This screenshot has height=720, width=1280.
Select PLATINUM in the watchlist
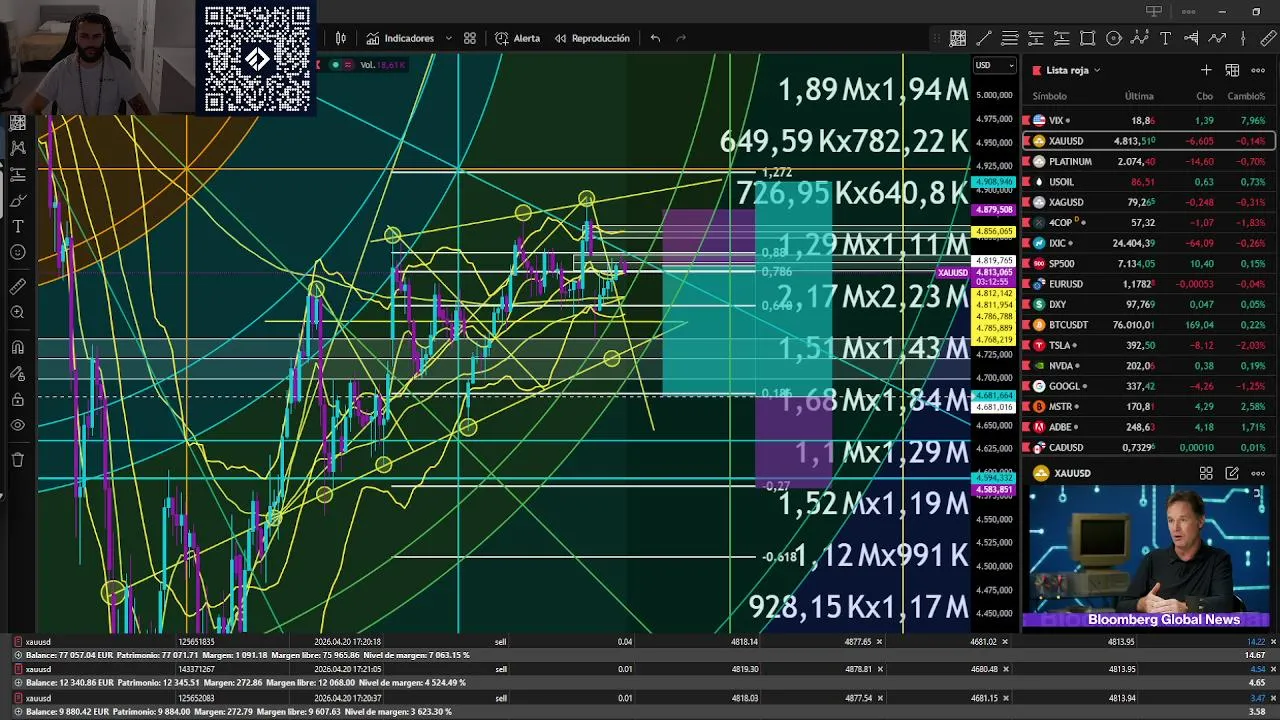[x=1148, y=161]
